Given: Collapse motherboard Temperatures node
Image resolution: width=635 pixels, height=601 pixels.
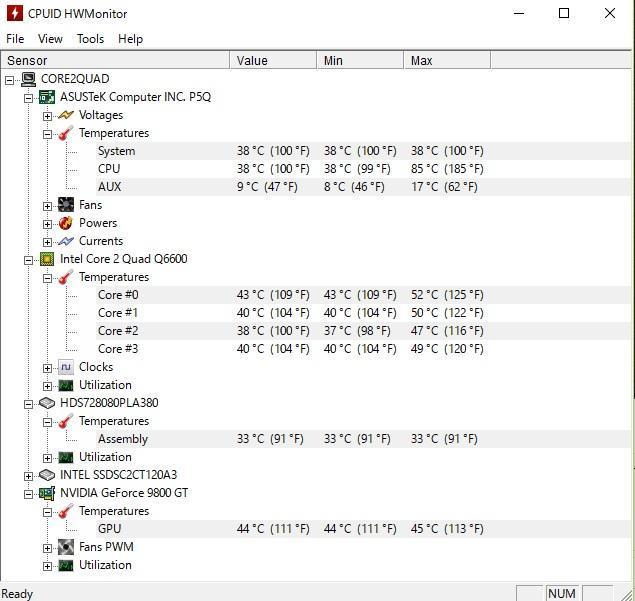Looking at the screenshot, I should pyautogui.click(x=47, y=134).
